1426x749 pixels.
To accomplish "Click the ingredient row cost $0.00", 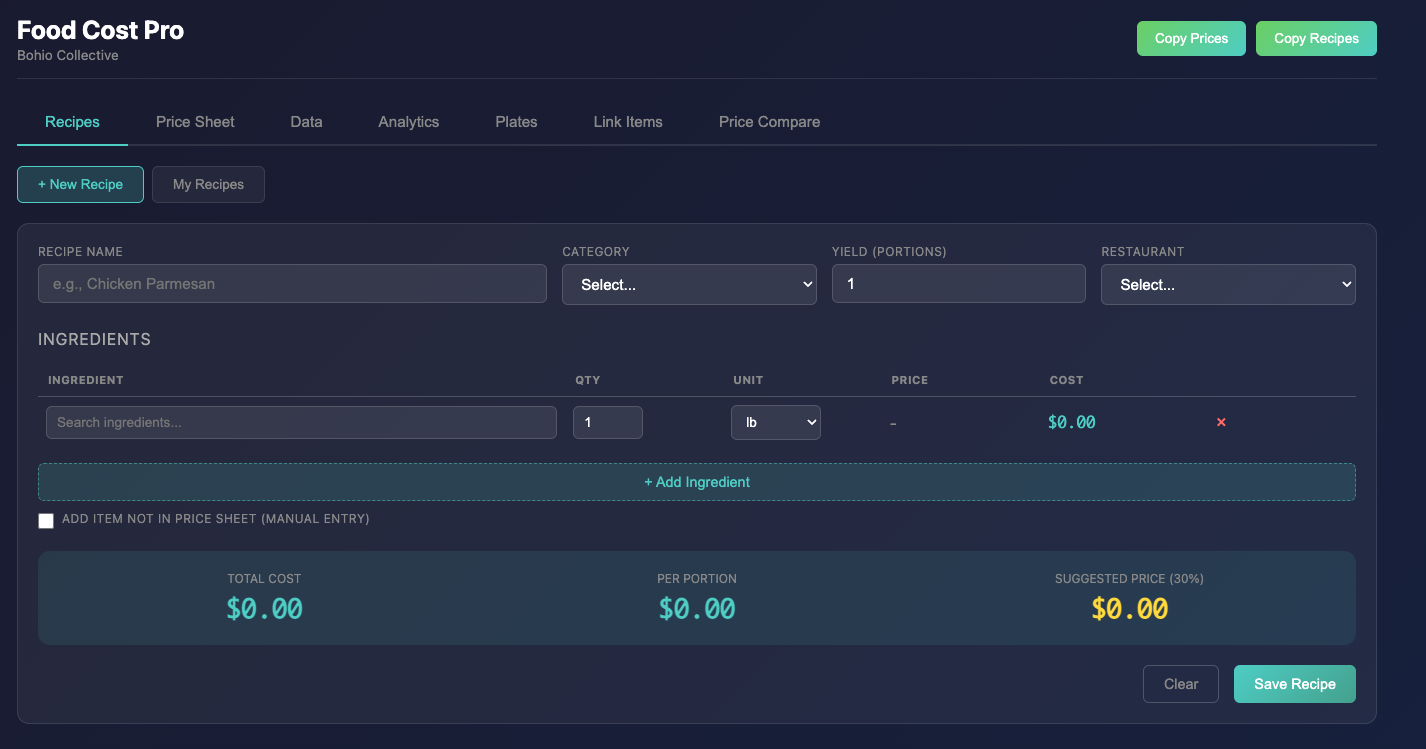I will (x=1072, y=422).
